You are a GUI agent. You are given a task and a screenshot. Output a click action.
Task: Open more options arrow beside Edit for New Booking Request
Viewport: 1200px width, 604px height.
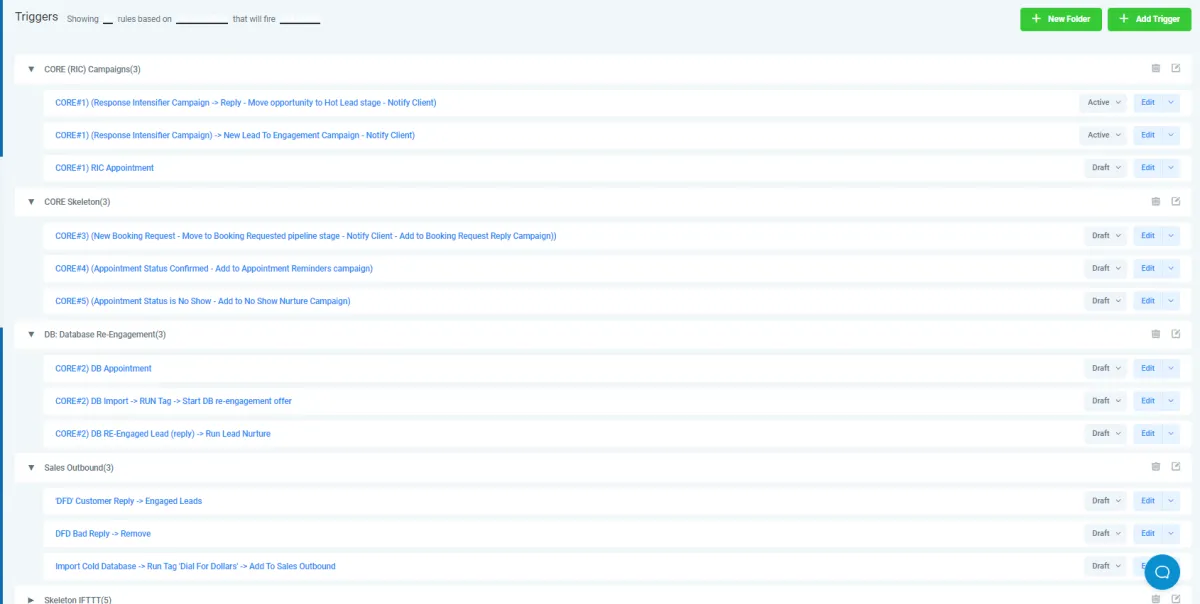[1172, 236]
